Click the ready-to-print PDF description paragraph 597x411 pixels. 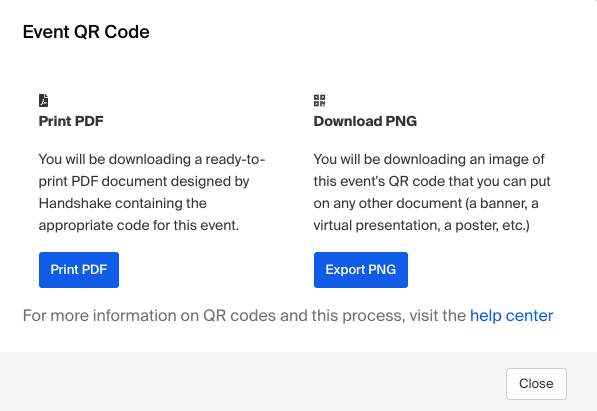152,192
